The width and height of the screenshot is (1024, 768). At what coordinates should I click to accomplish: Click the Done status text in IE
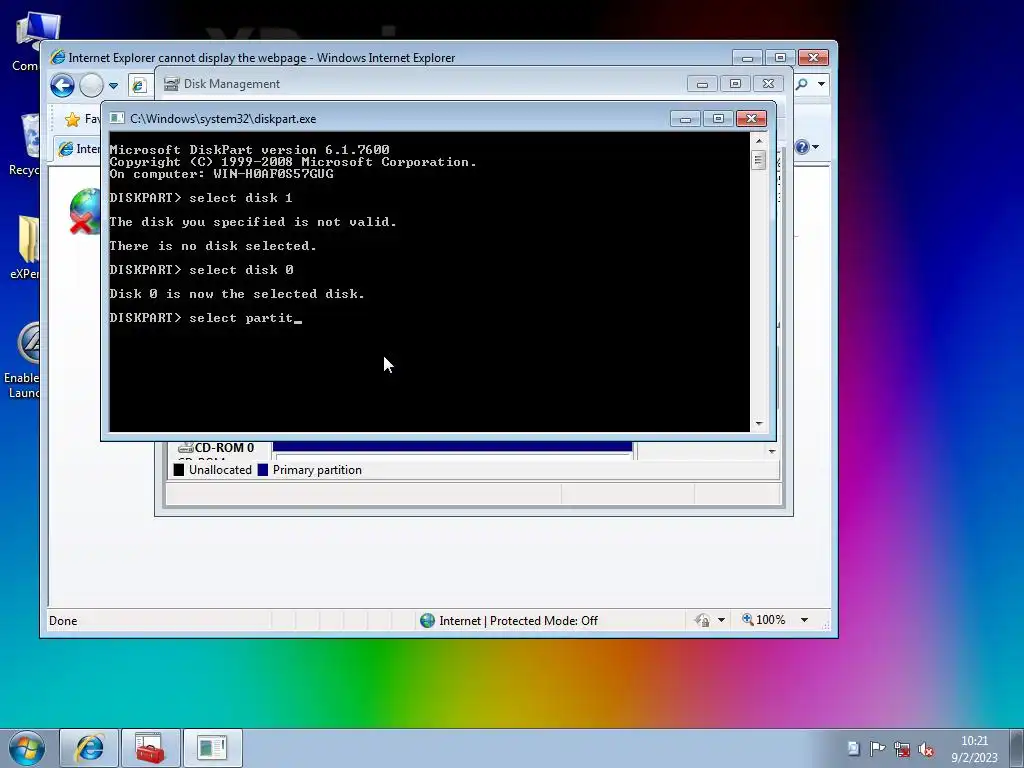63,620
